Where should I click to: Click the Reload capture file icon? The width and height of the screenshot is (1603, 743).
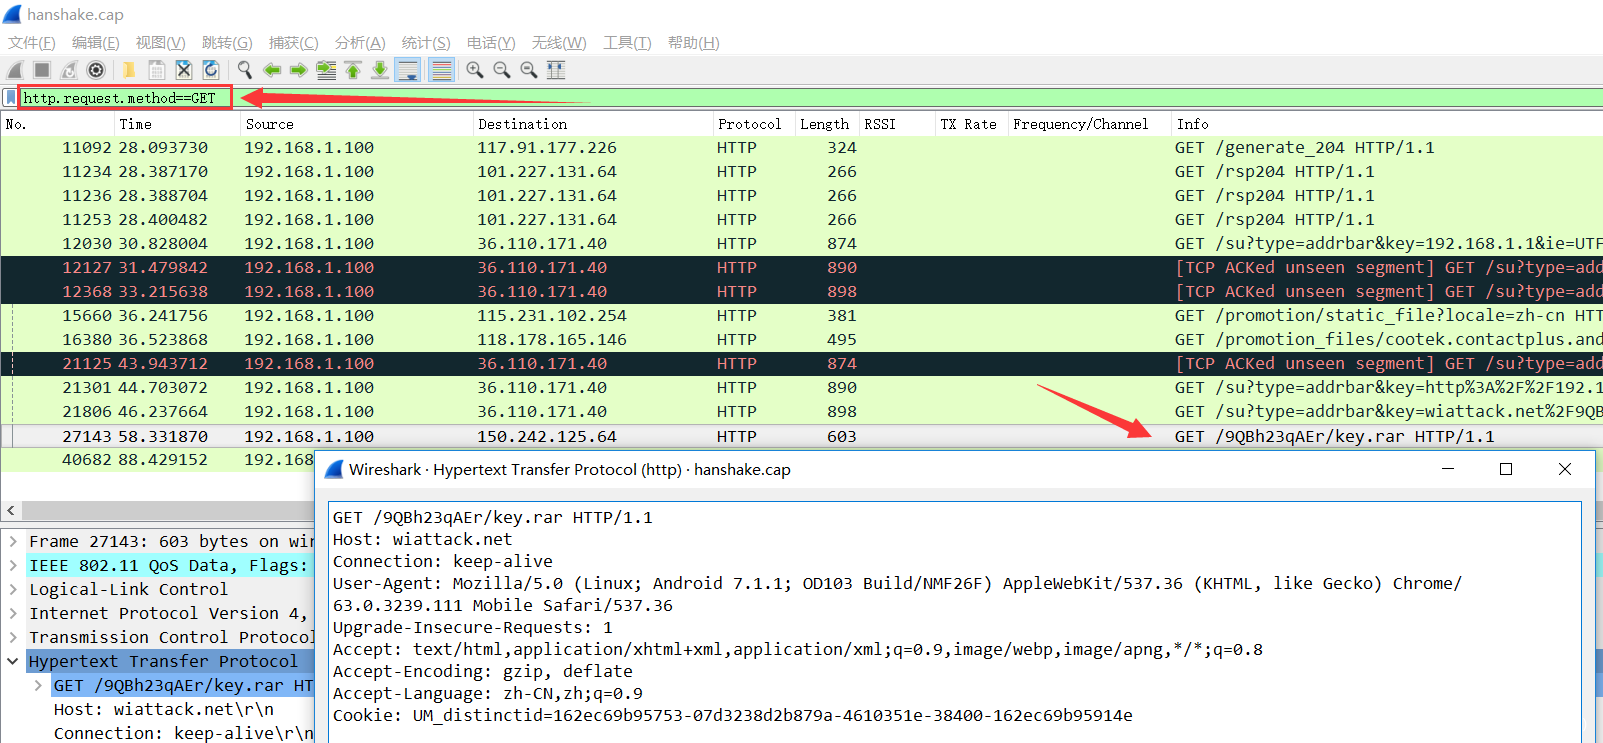coord(211,70)
